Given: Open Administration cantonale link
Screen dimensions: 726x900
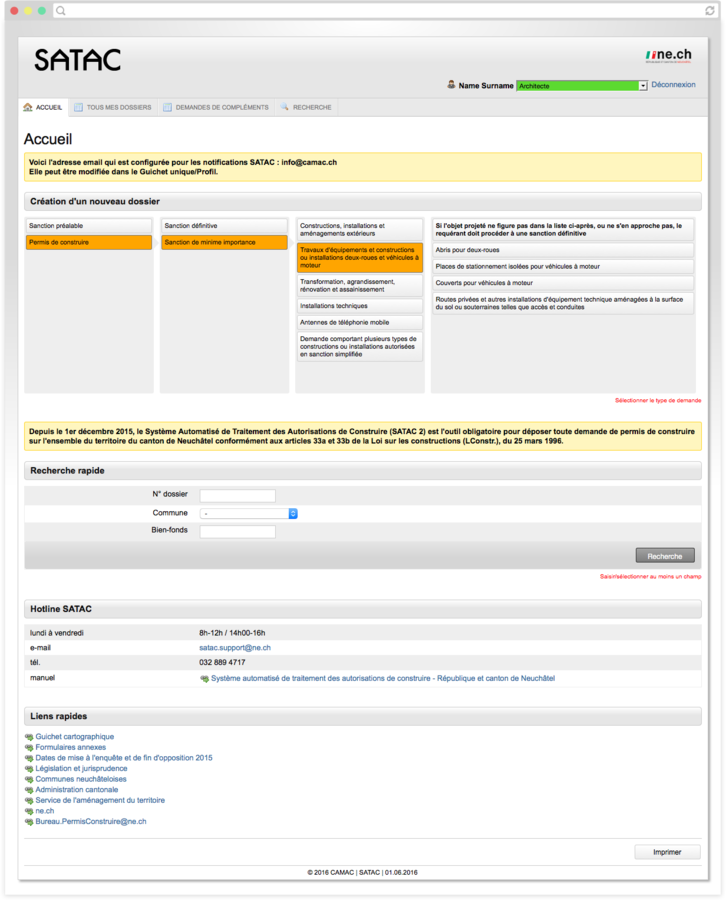Looking at the screenshot, I should pos(77,790).
